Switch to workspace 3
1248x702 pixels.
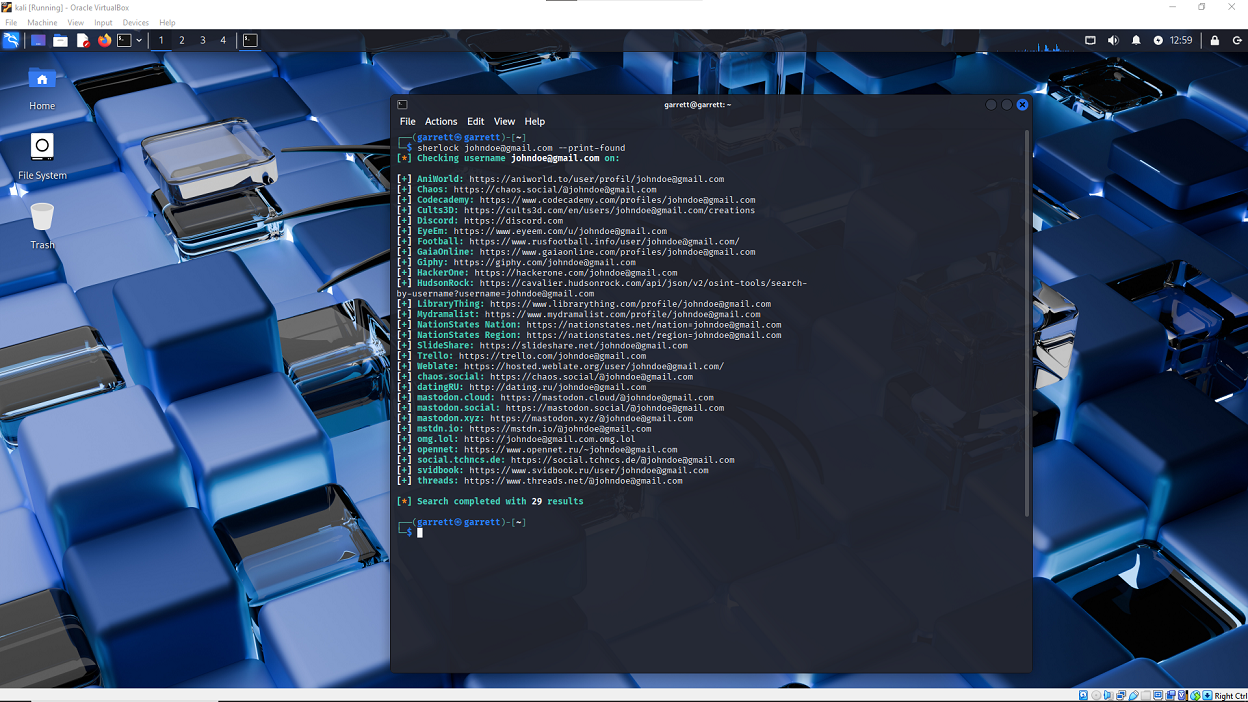(203, 40)
